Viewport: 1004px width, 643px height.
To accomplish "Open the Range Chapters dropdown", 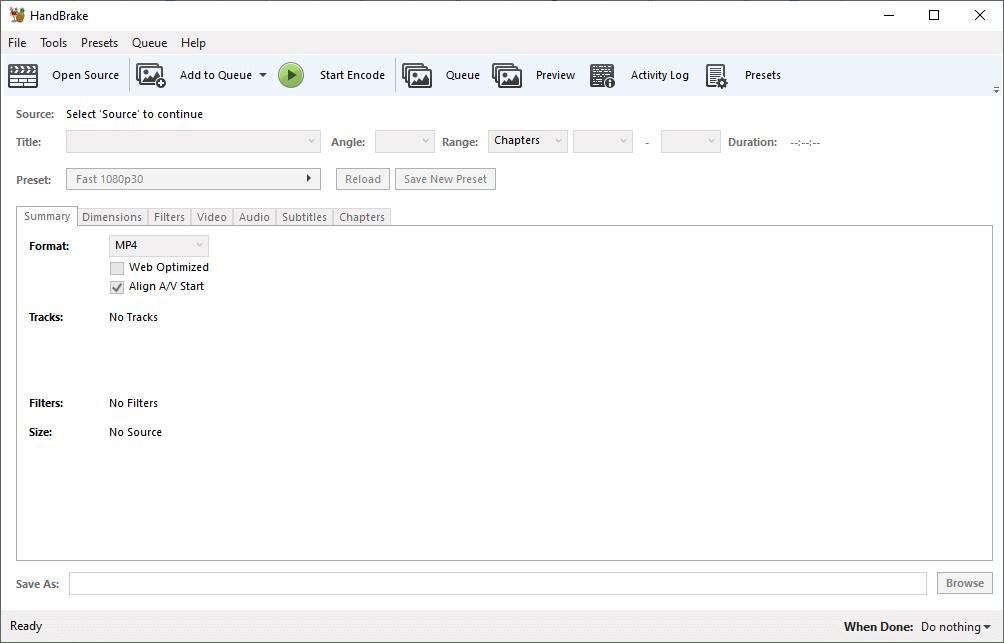I will point(527,141).
